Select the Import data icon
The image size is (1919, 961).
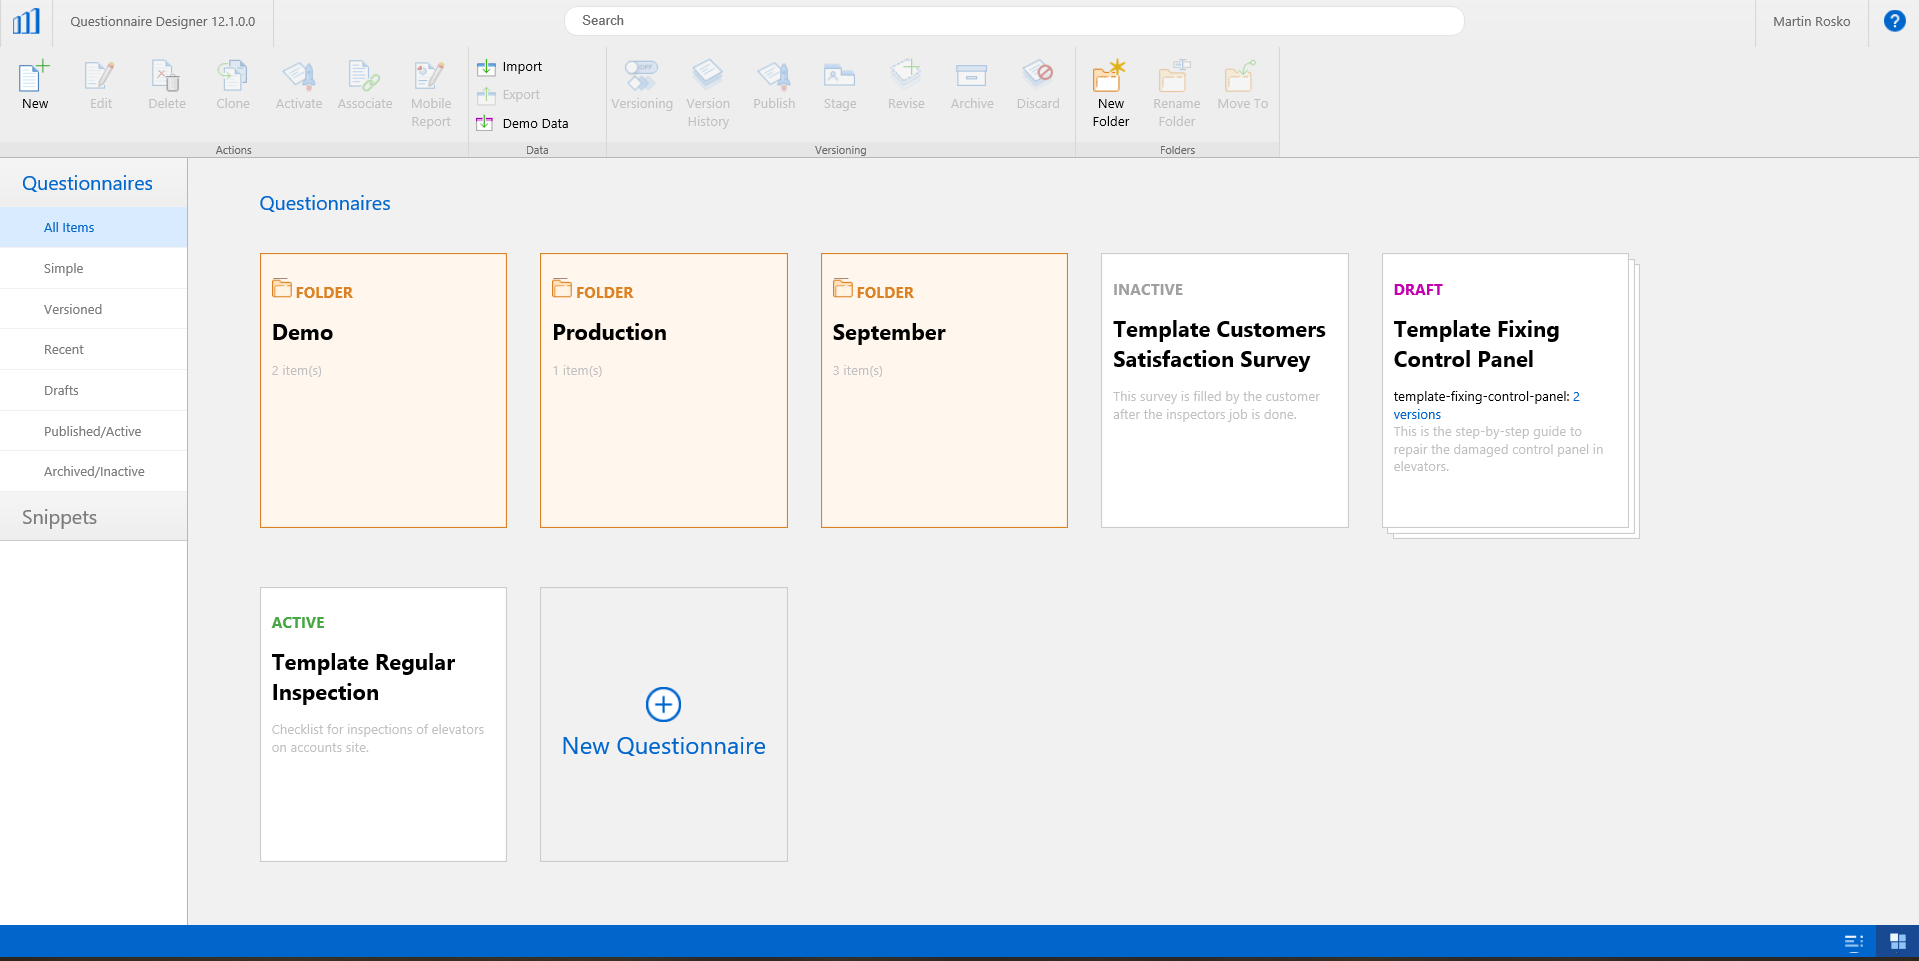[486, 67]
